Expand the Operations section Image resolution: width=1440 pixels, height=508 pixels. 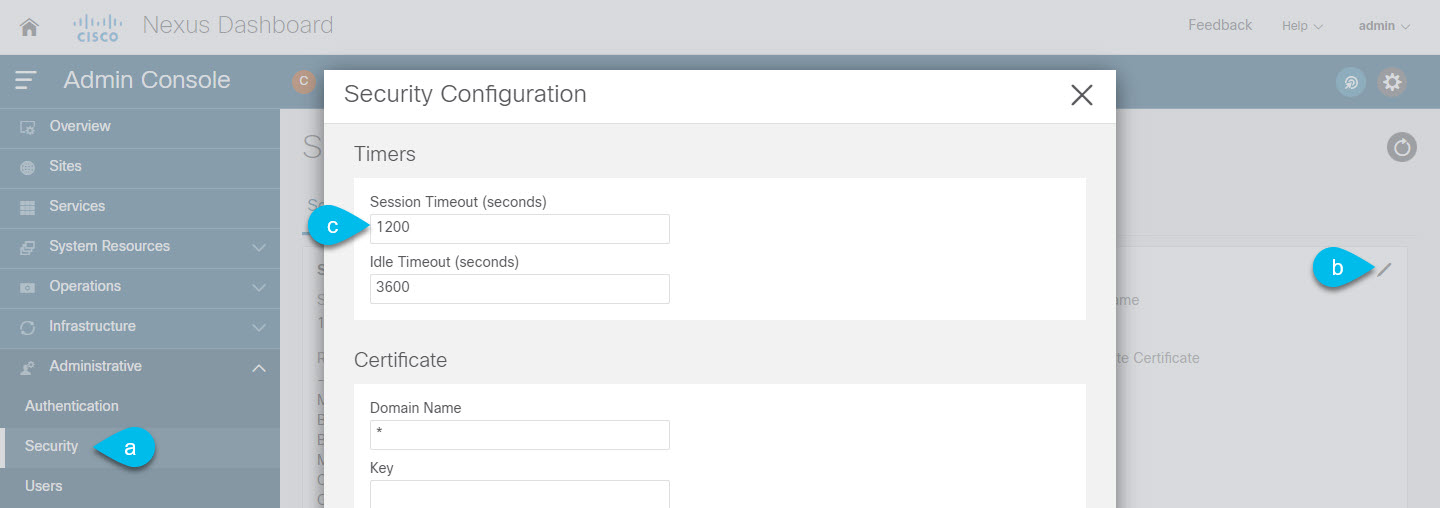point(140,286)
